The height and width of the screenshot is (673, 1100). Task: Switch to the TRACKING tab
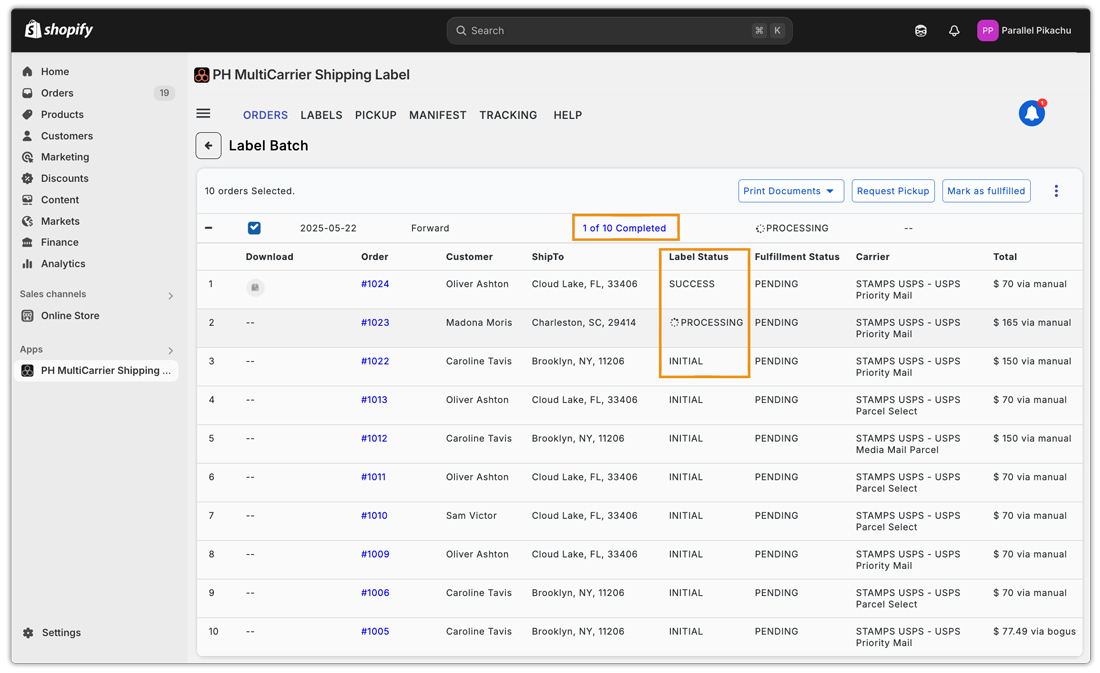pos(508,115)
